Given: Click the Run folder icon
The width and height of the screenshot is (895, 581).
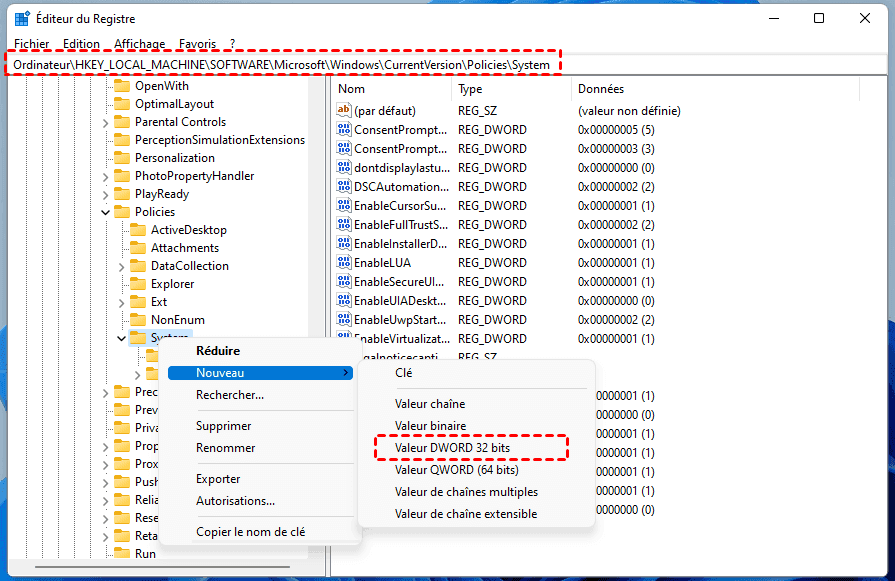Looking at the screenshot, I should click(x=122, y=553).
